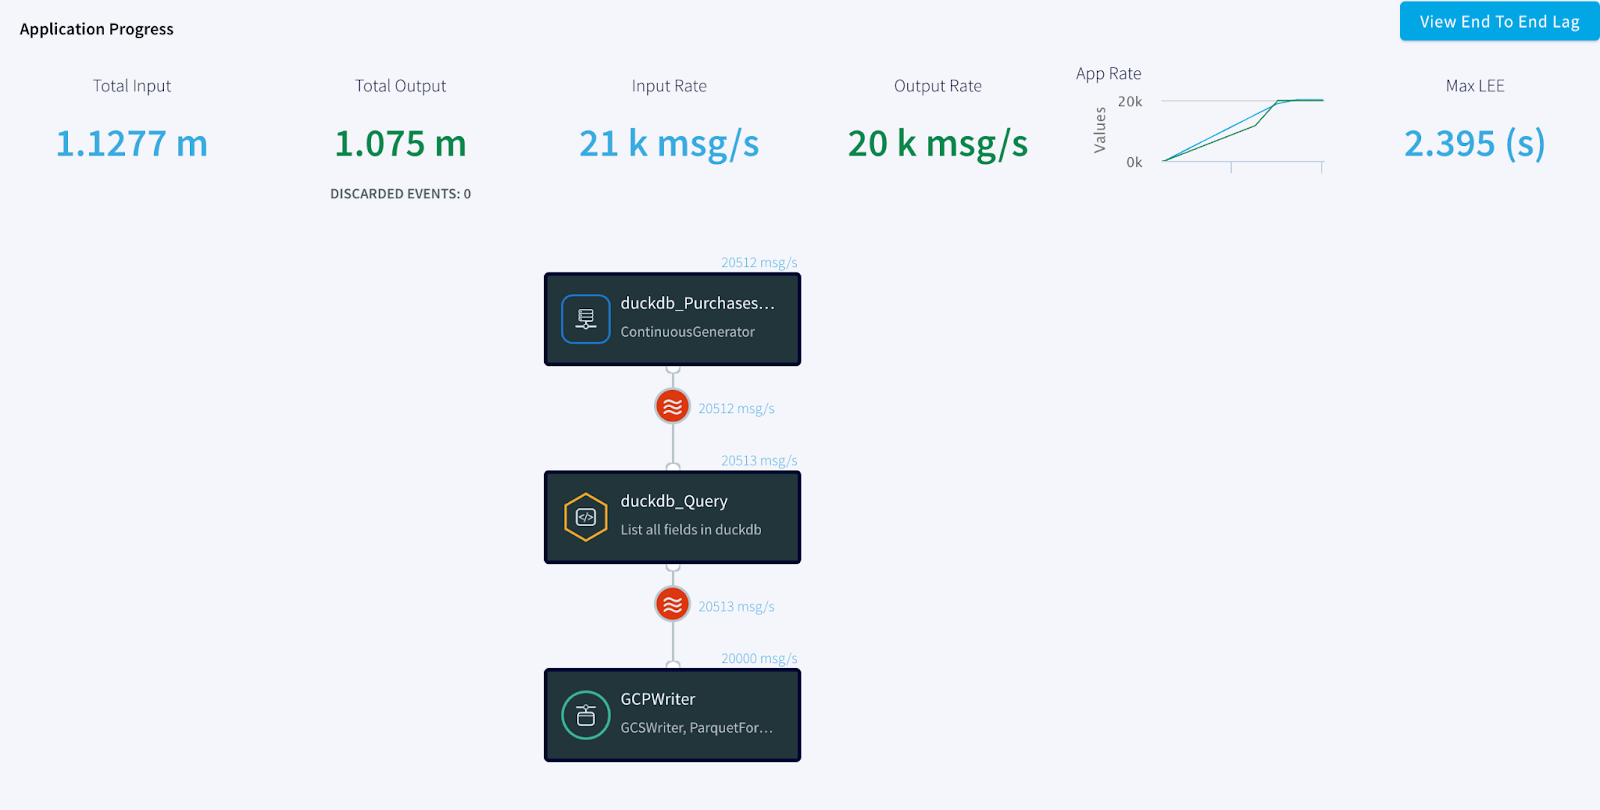Select the duckdb_Purchases node title

[697, 303]
